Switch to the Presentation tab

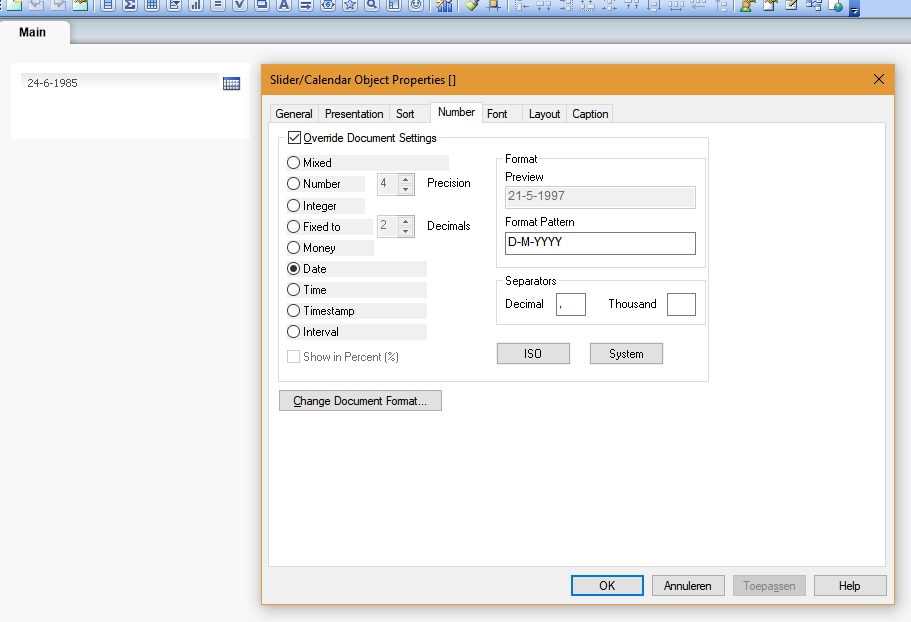pos(354,114)
